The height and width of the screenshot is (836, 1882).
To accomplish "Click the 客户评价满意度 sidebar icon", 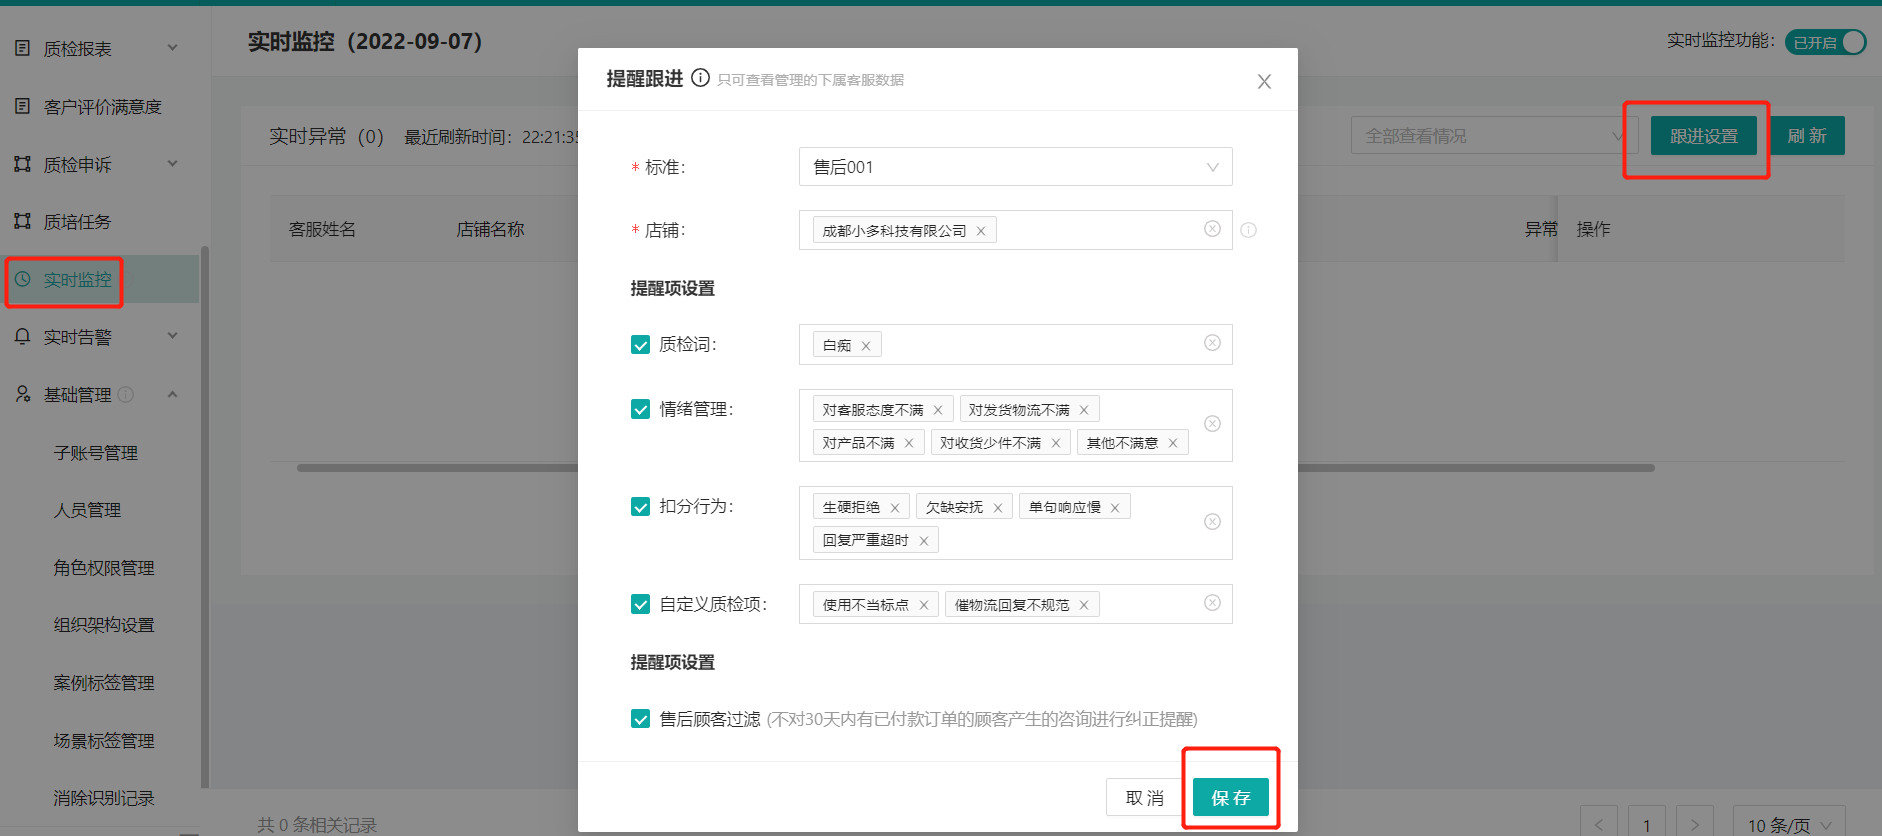I will [23, 106].
